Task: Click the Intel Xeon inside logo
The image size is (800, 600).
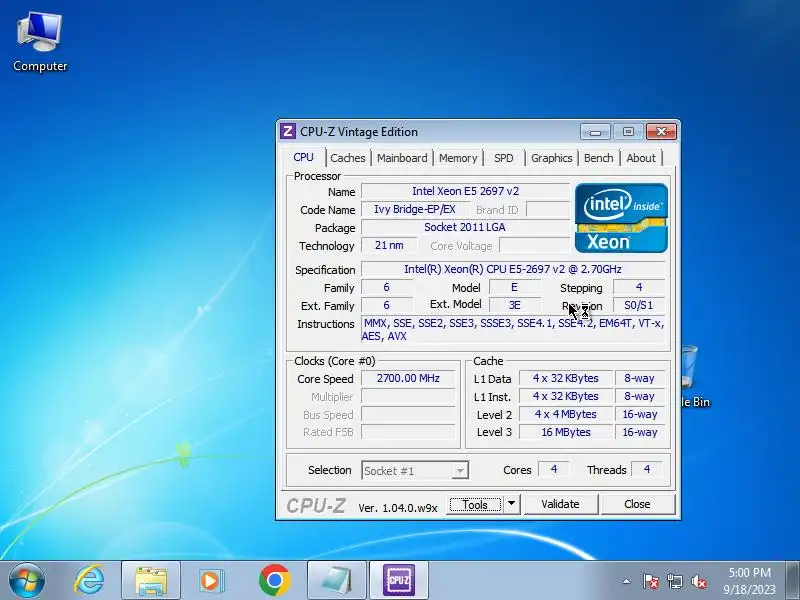Action: 621,218
